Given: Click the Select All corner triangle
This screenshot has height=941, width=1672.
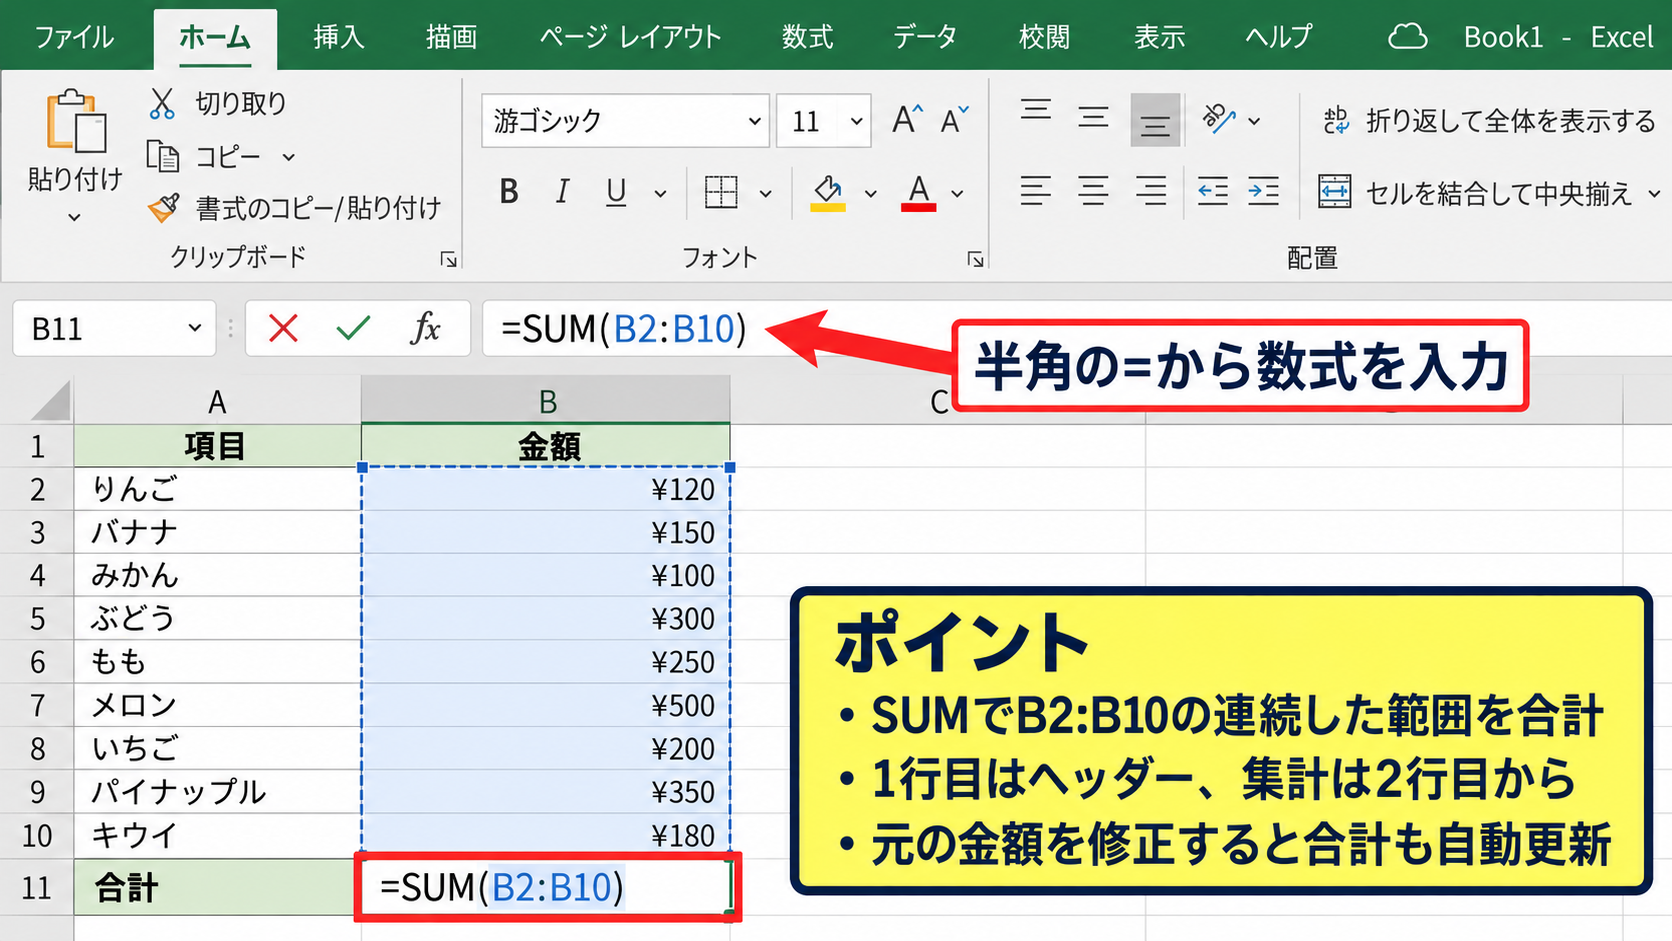Looking at the screenshot, I should point(50,401).
